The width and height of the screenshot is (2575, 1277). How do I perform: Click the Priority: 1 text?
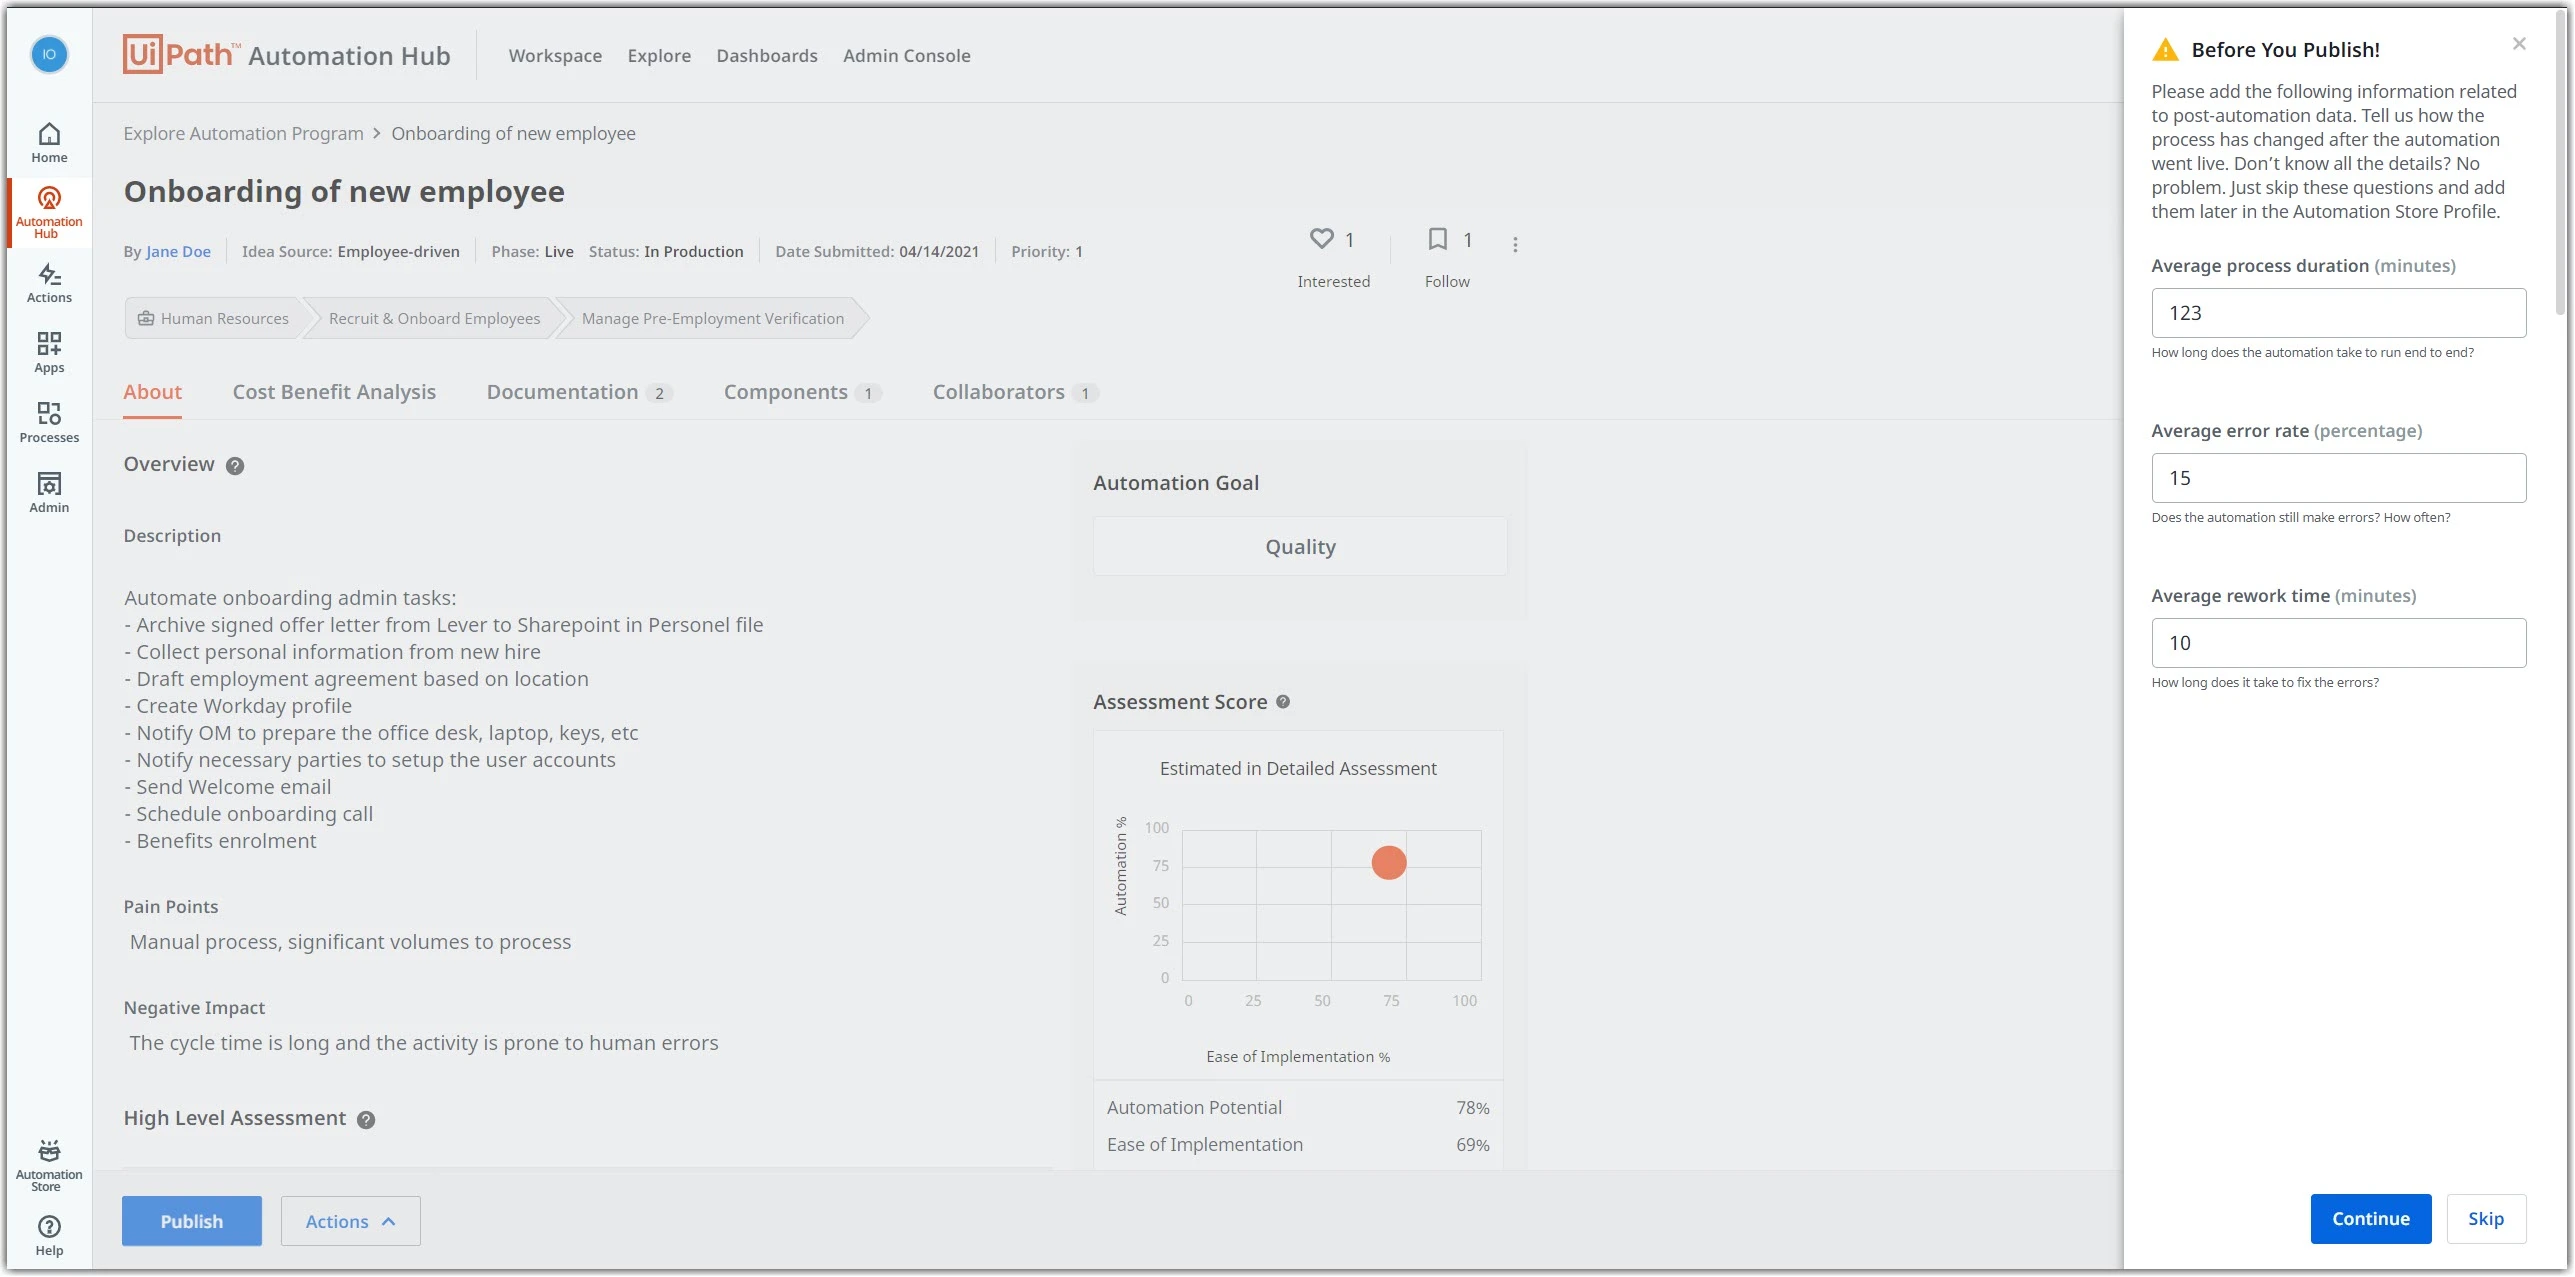tap(1047, 252)
